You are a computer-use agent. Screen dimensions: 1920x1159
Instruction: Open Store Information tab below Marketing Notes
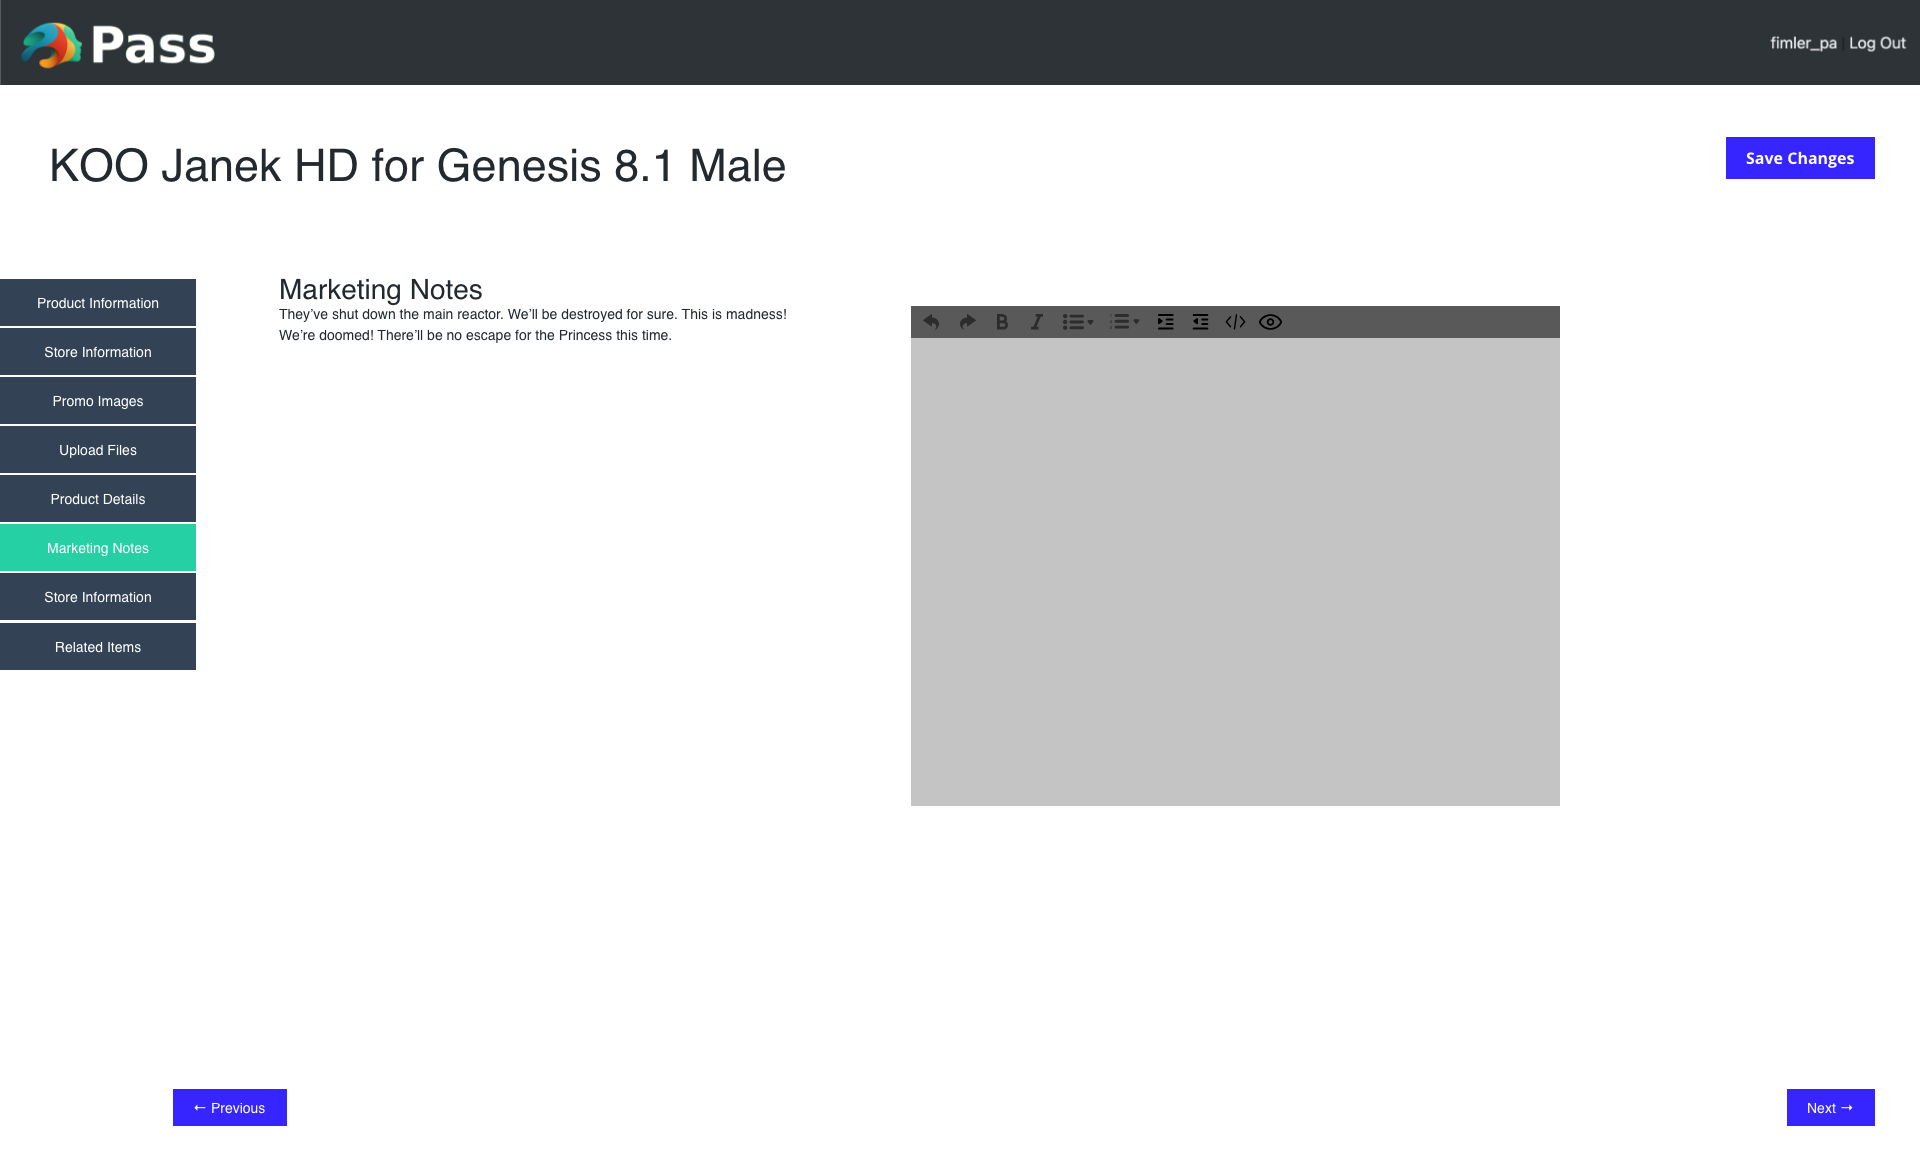coord(98,597)
